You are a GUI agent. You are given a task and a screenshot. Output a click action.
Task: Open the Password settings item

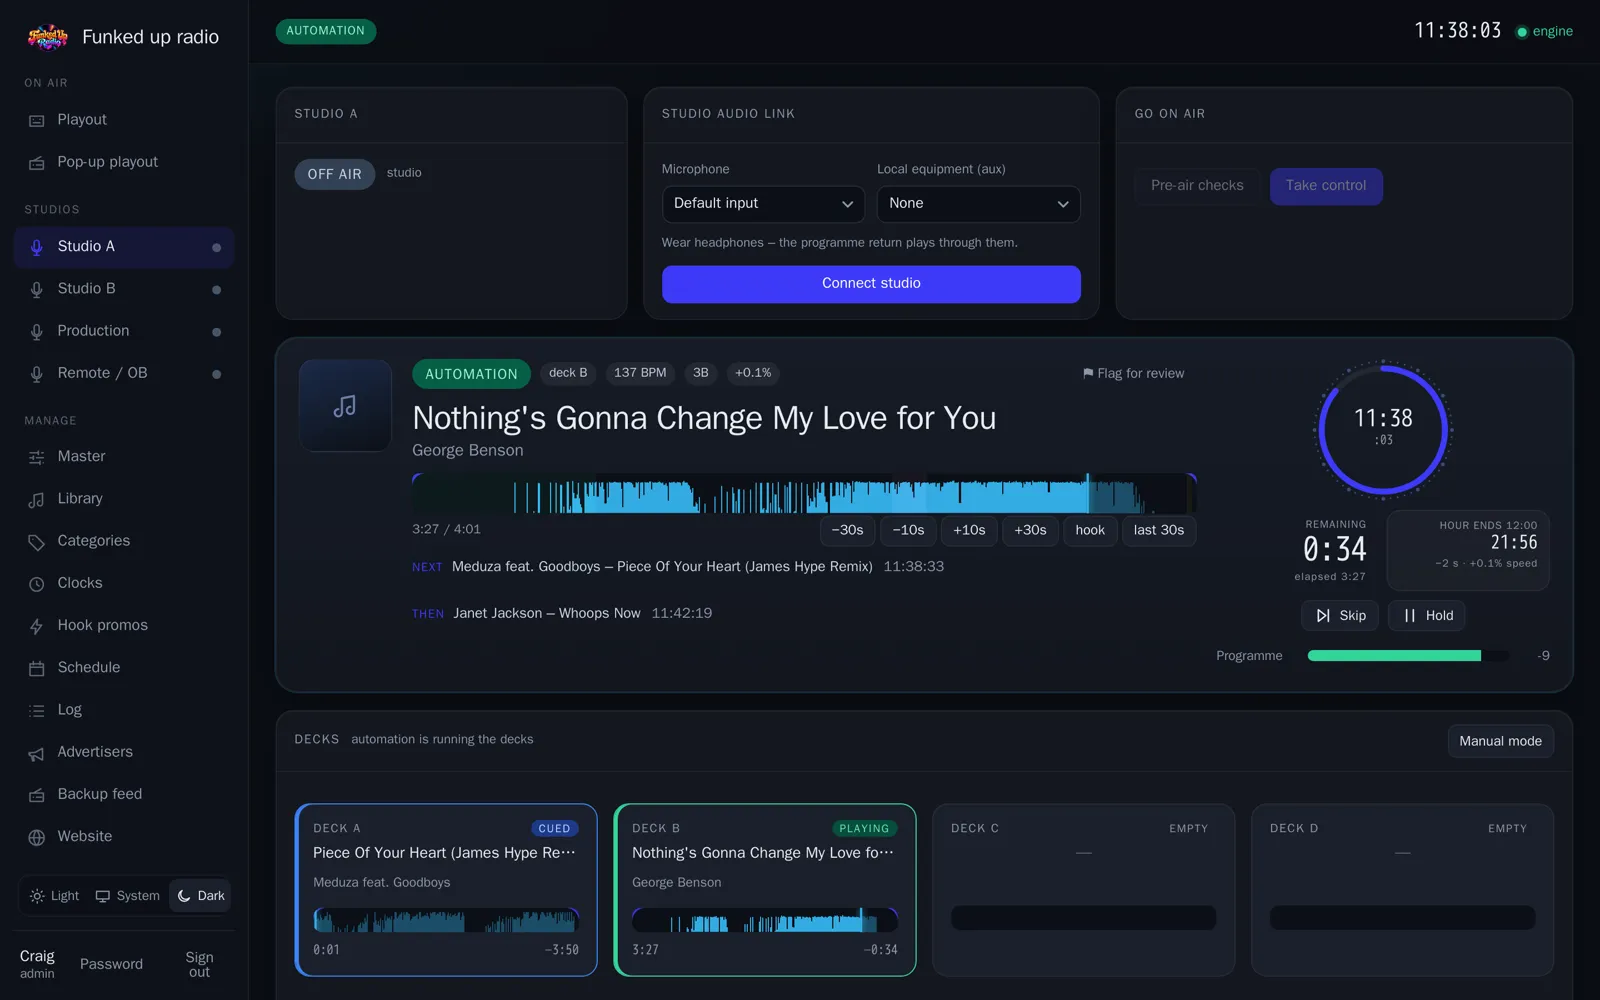111,965
